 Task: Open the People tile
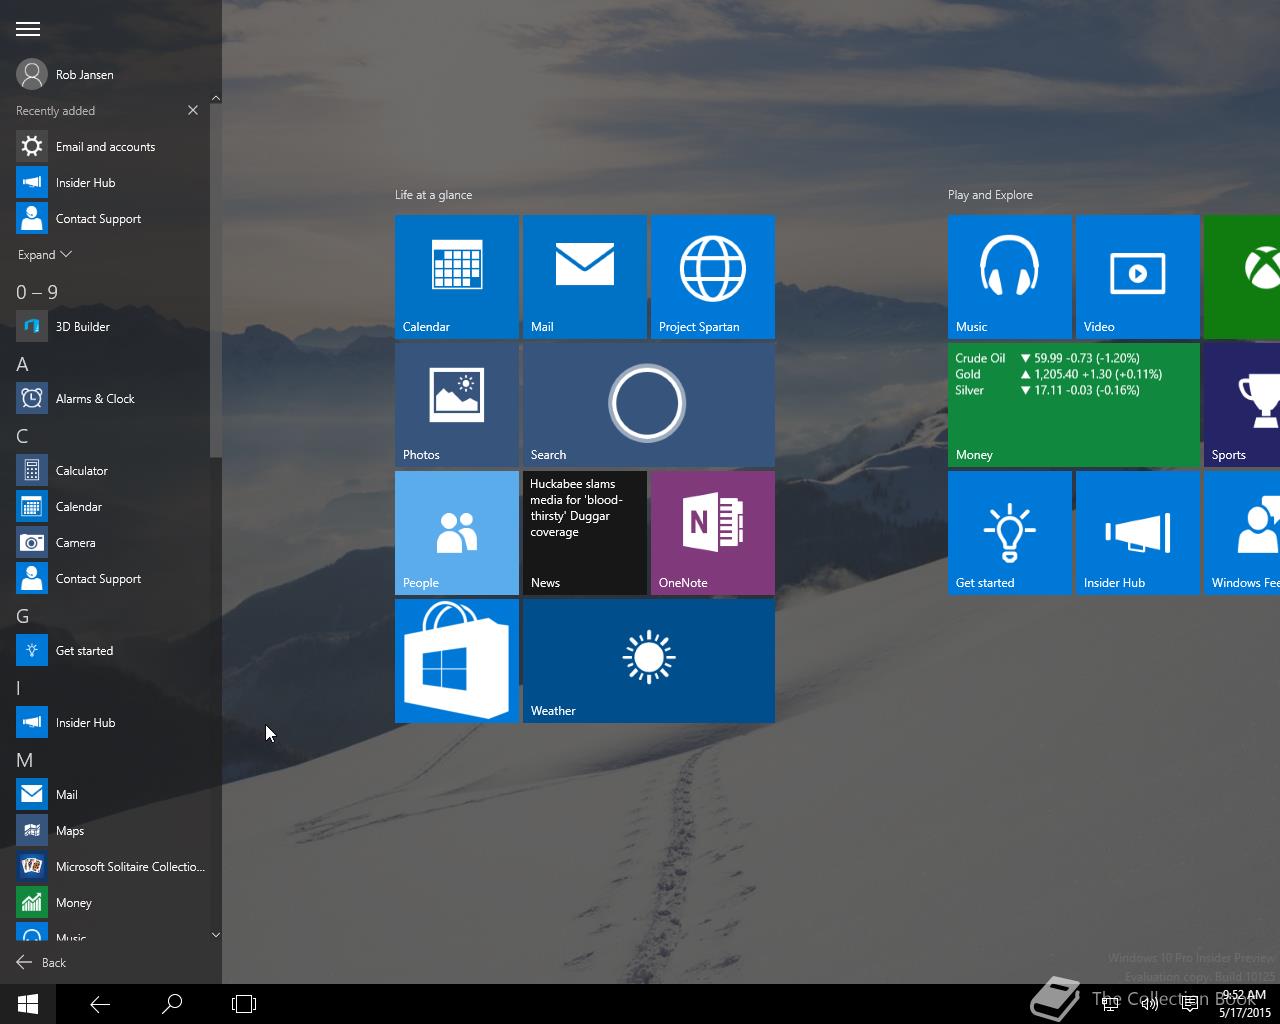(457, 533)
